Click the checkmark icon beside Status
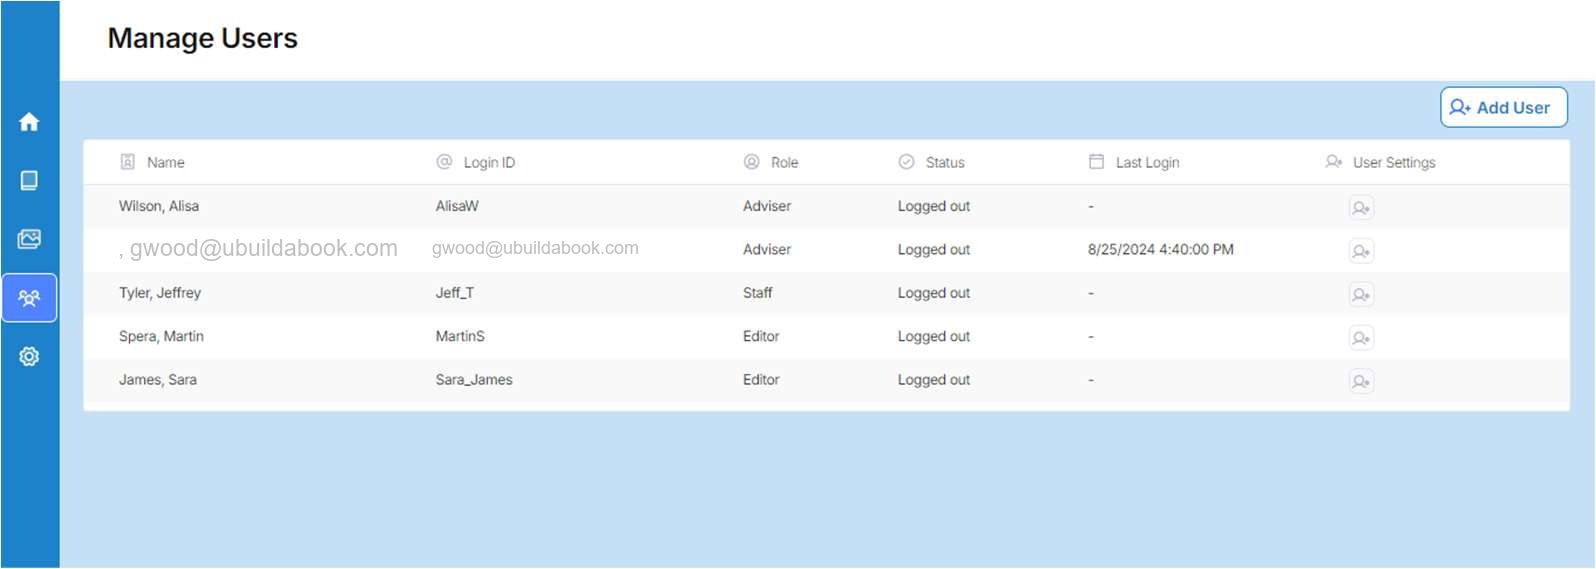Screen dimensions: 1596x569 906,161
